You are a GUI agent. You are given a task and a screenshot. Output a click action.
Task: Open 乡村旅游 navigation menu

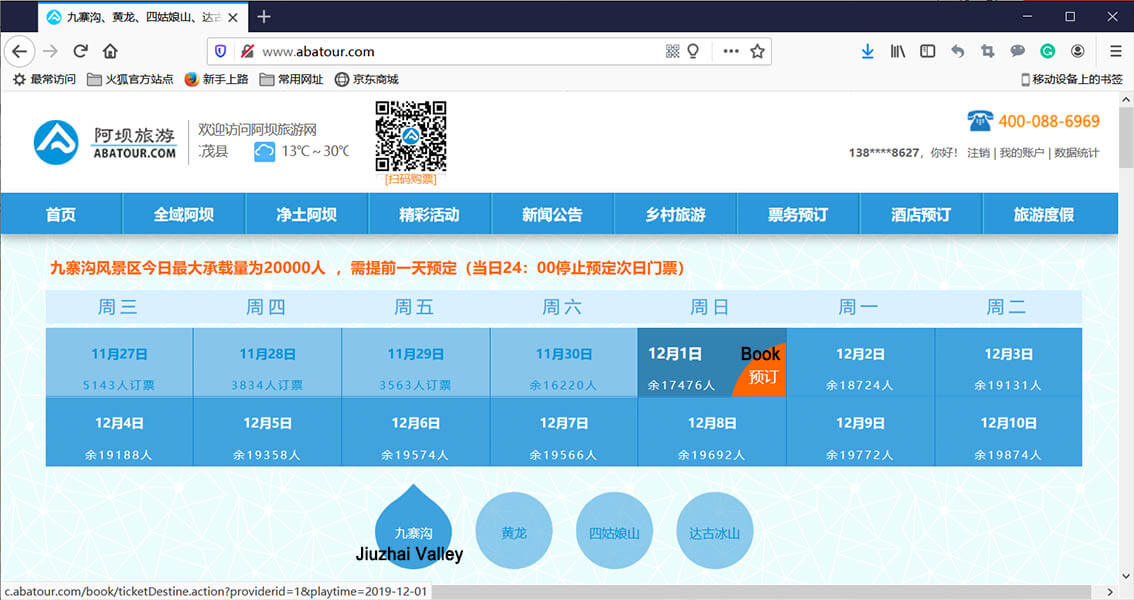pos(675,214)
